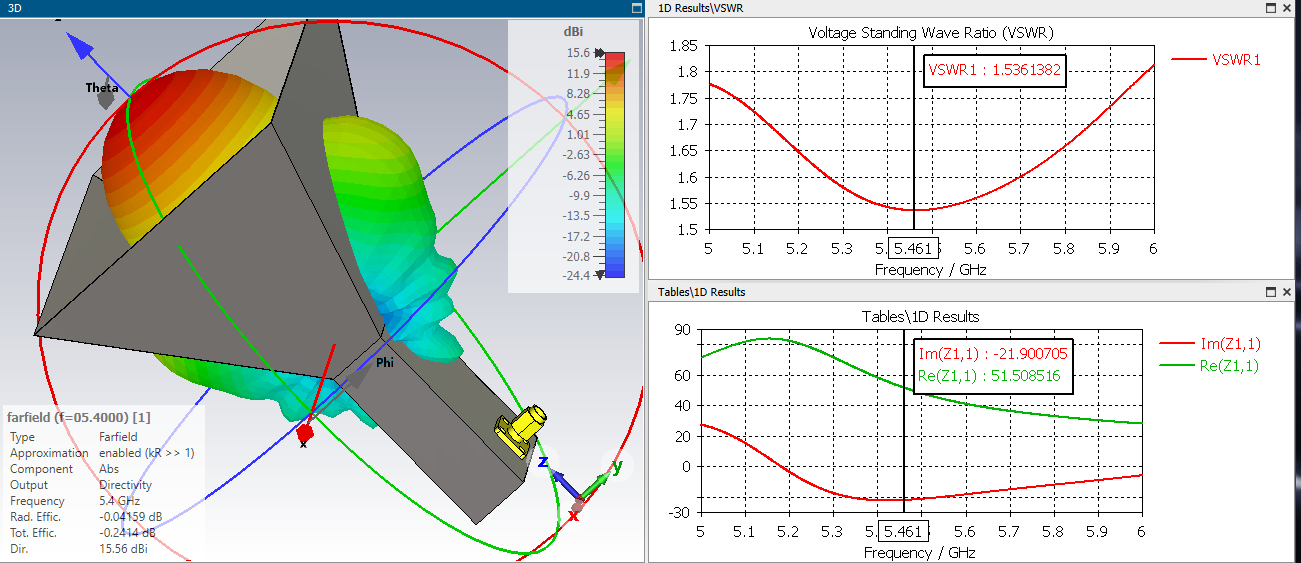Screen dimensions: 1301x563
Task: Click the farfield (f=05.4000) [1] info heading
Action: tap(79, 417)
